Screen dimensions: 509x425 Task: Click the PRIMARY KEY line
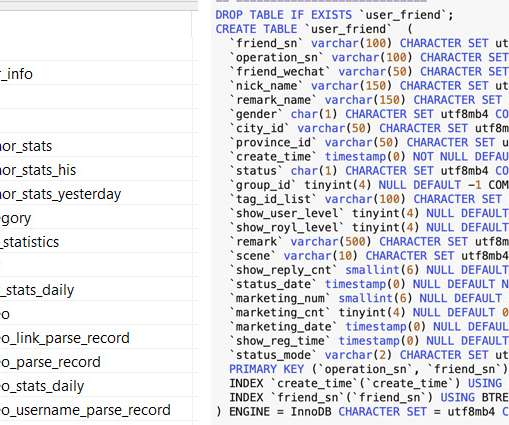[369, 369]
